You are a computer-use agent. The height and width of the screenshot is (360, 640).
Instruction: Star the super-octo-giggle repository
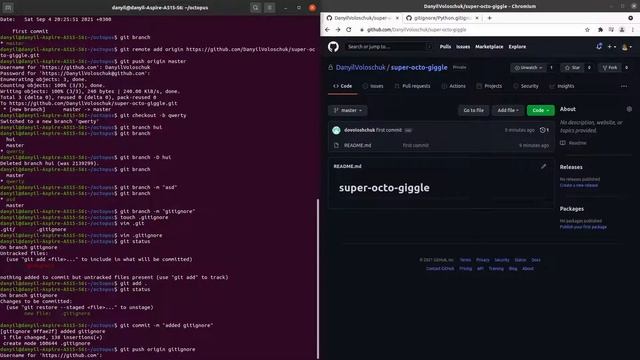(573, 68)
